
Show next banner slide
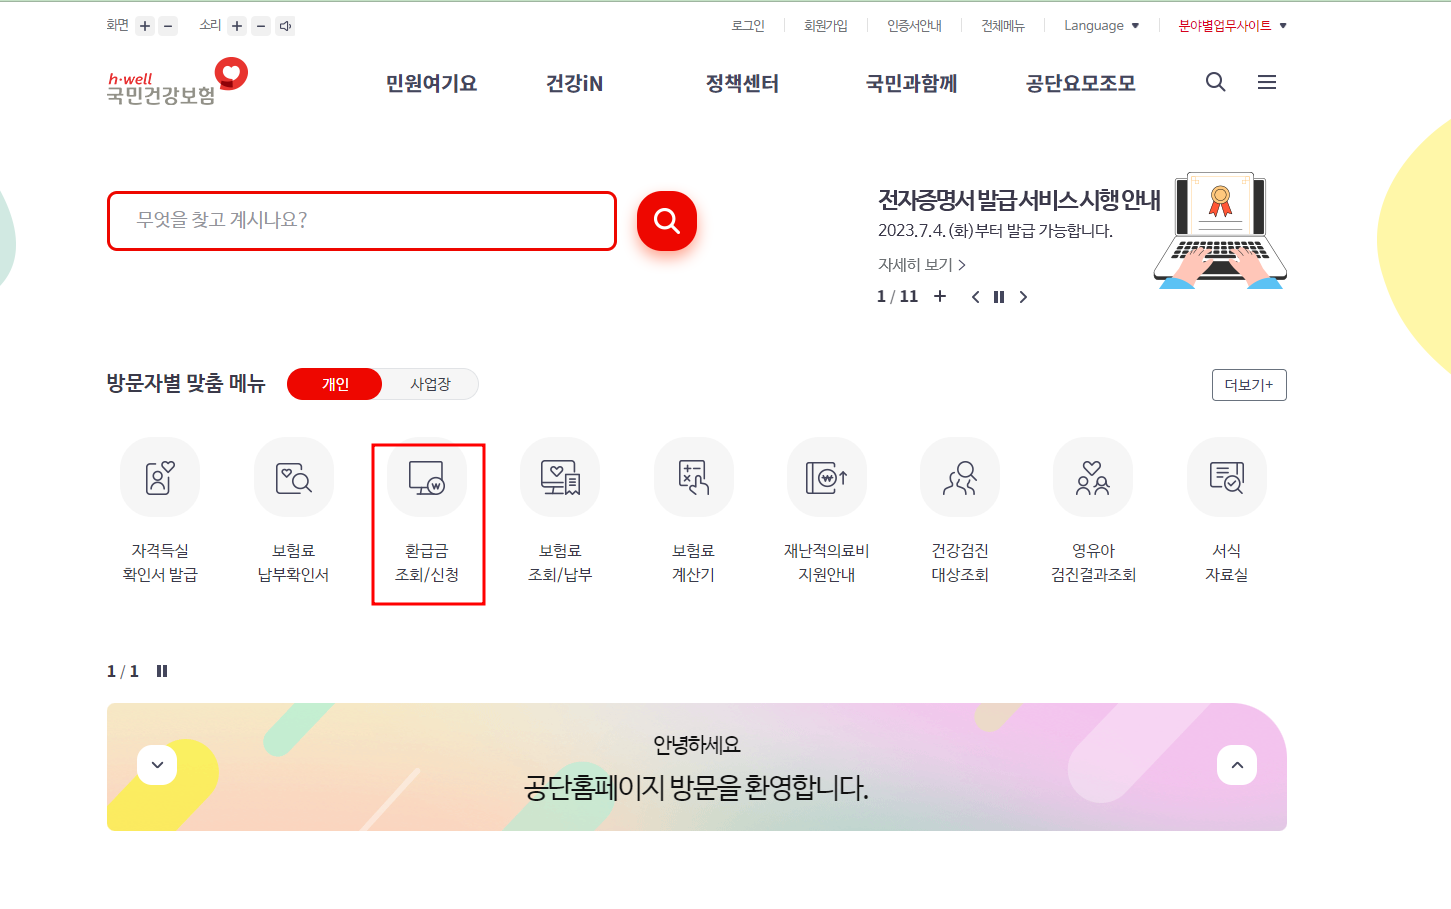tap(1023, 297)
